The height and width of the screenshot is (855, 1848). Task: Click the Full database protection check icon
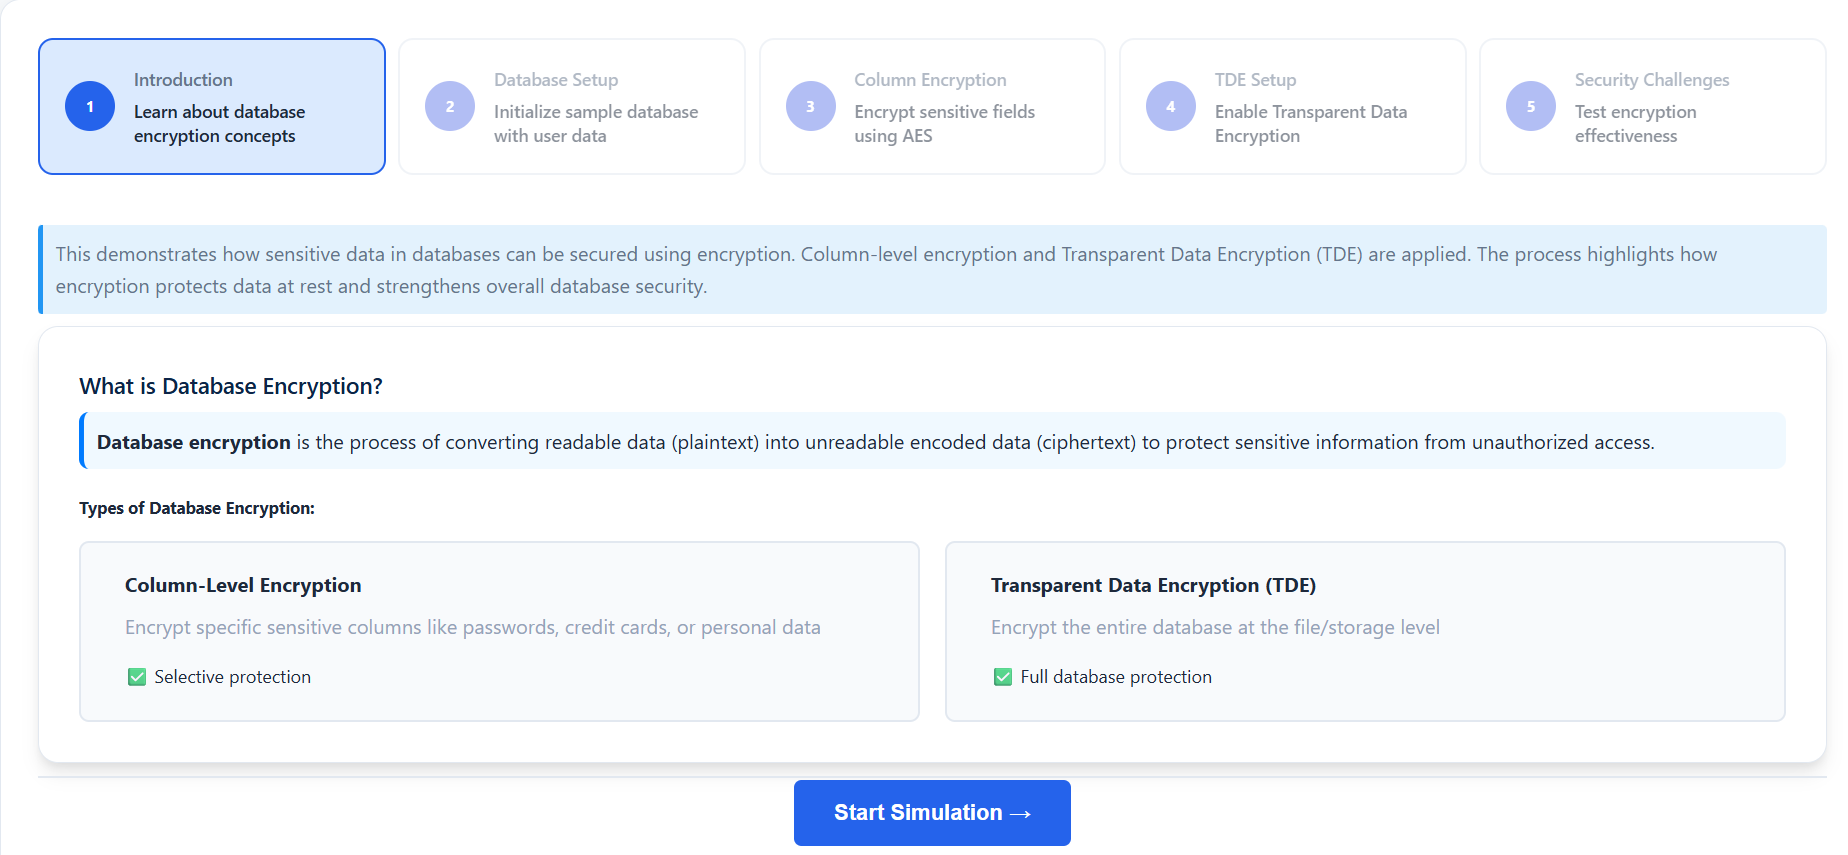click(x=1003, y=677)
